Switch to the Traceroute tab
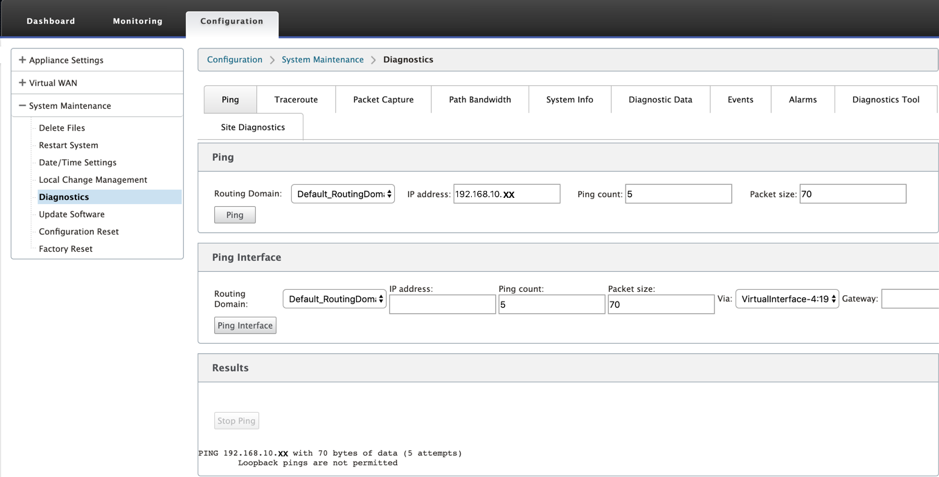939x477 pixels. pos(296,99)
